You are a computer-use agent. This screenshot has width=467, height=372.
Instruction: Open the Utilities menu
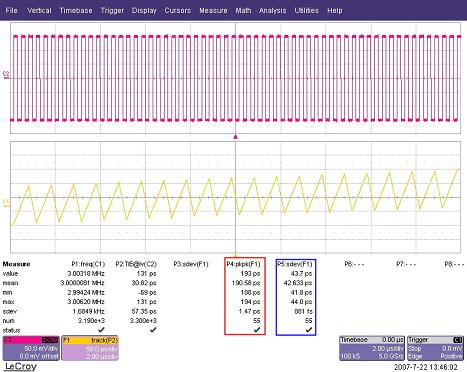pyautogui.click(x=307, y=10)
